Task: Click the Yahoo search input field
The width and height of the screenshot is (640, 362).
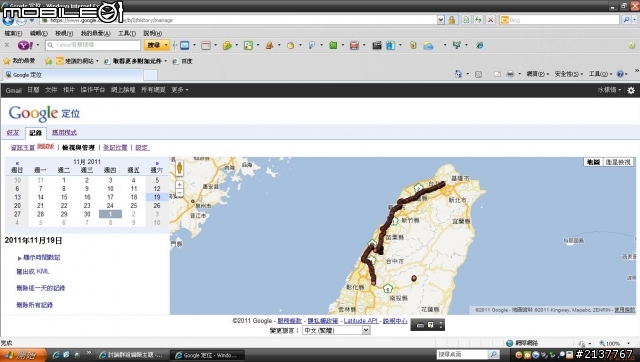Action: (93, 45)
